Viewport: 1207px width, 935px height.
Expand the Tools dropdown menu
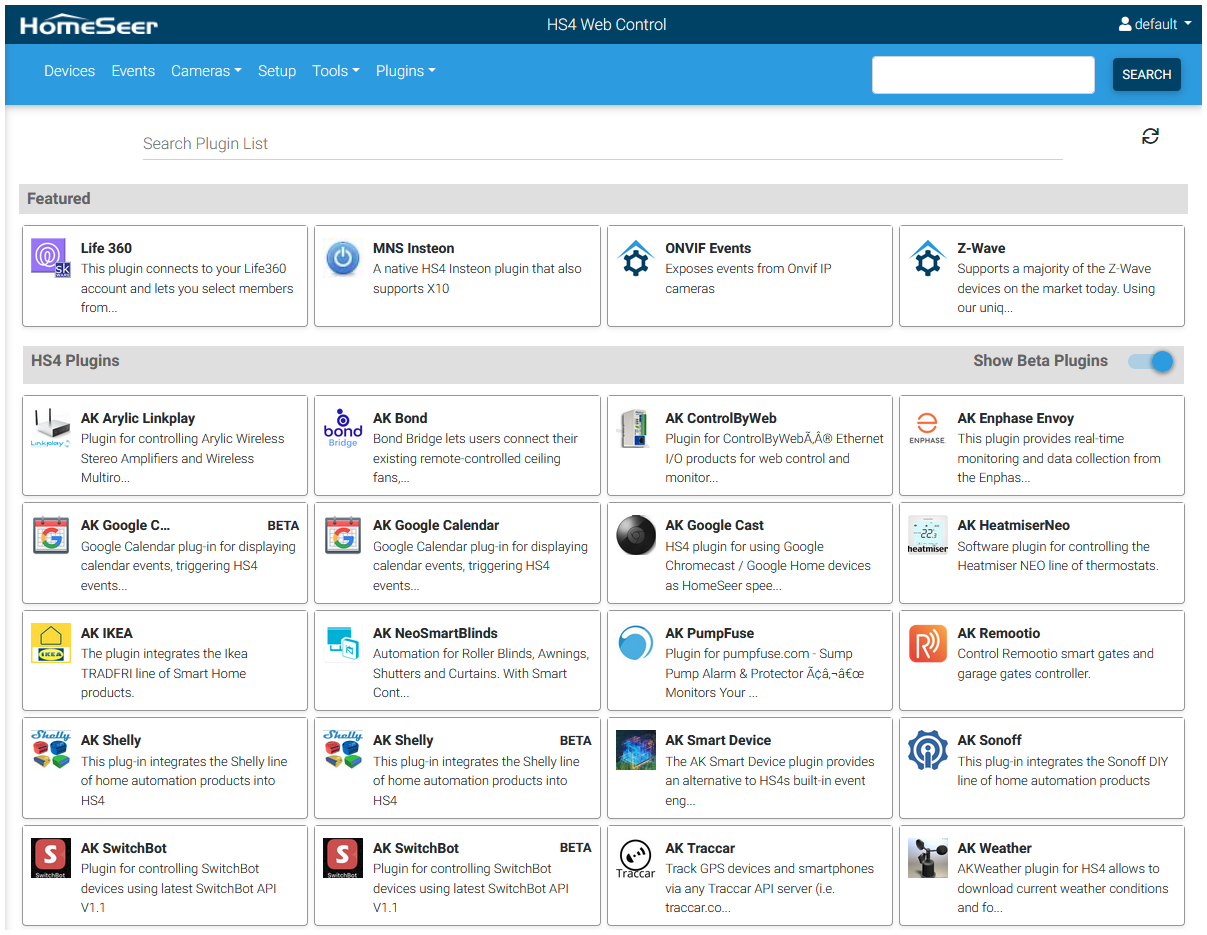coord(335,71)
